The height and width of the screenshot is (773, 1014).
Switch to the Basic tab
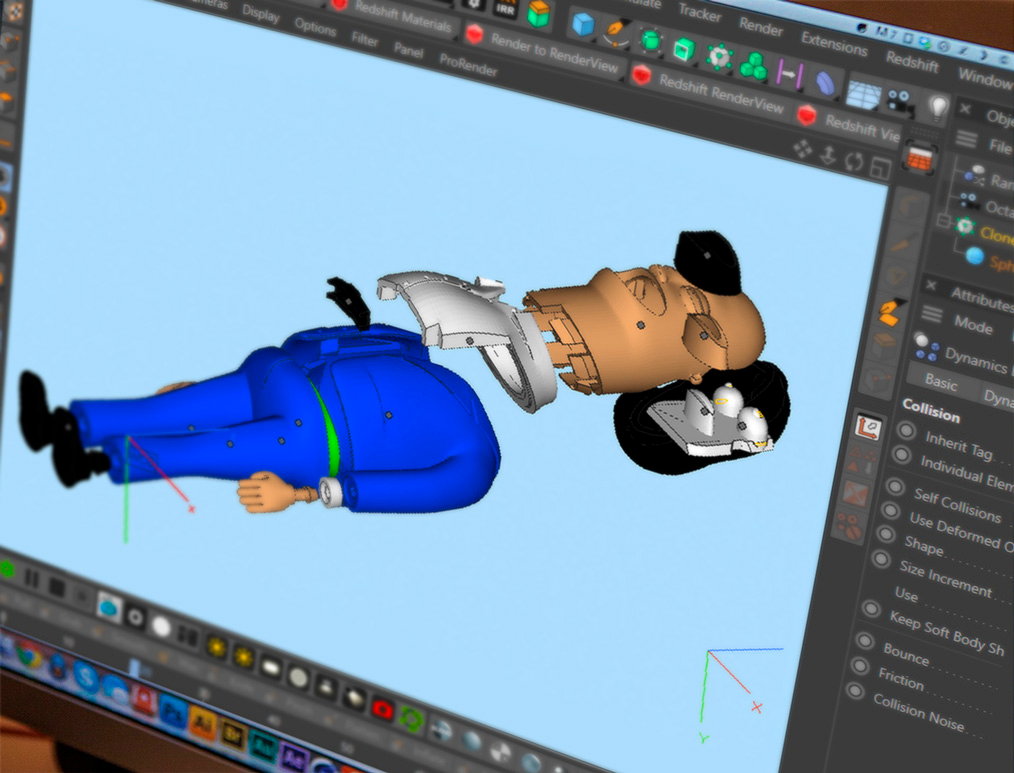pyautogui.click(x=940, y=382)
